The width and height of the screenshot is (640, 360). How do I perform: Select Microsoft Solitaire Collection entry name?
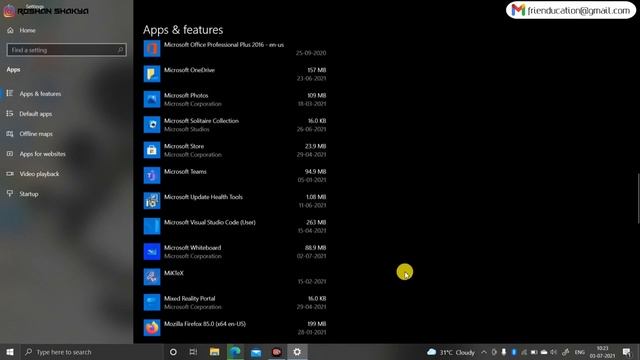tap(201, 121)
